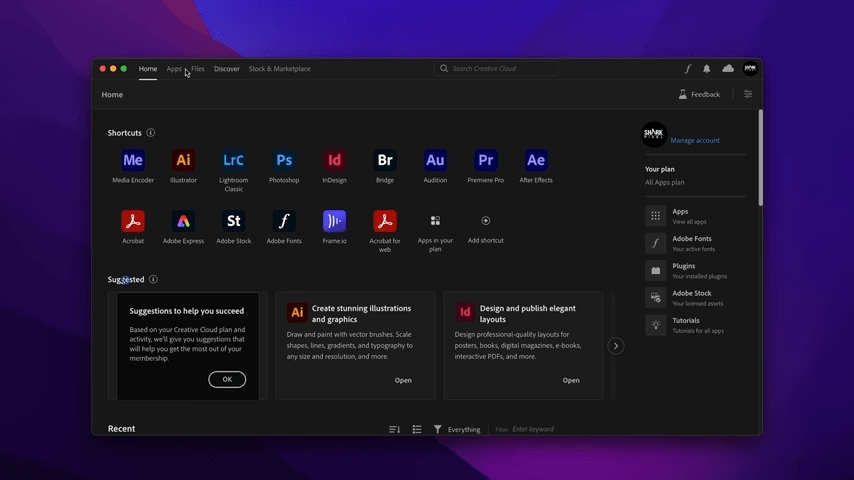Open preferences sliders icon beside Feedback

[x=748, y=94]
